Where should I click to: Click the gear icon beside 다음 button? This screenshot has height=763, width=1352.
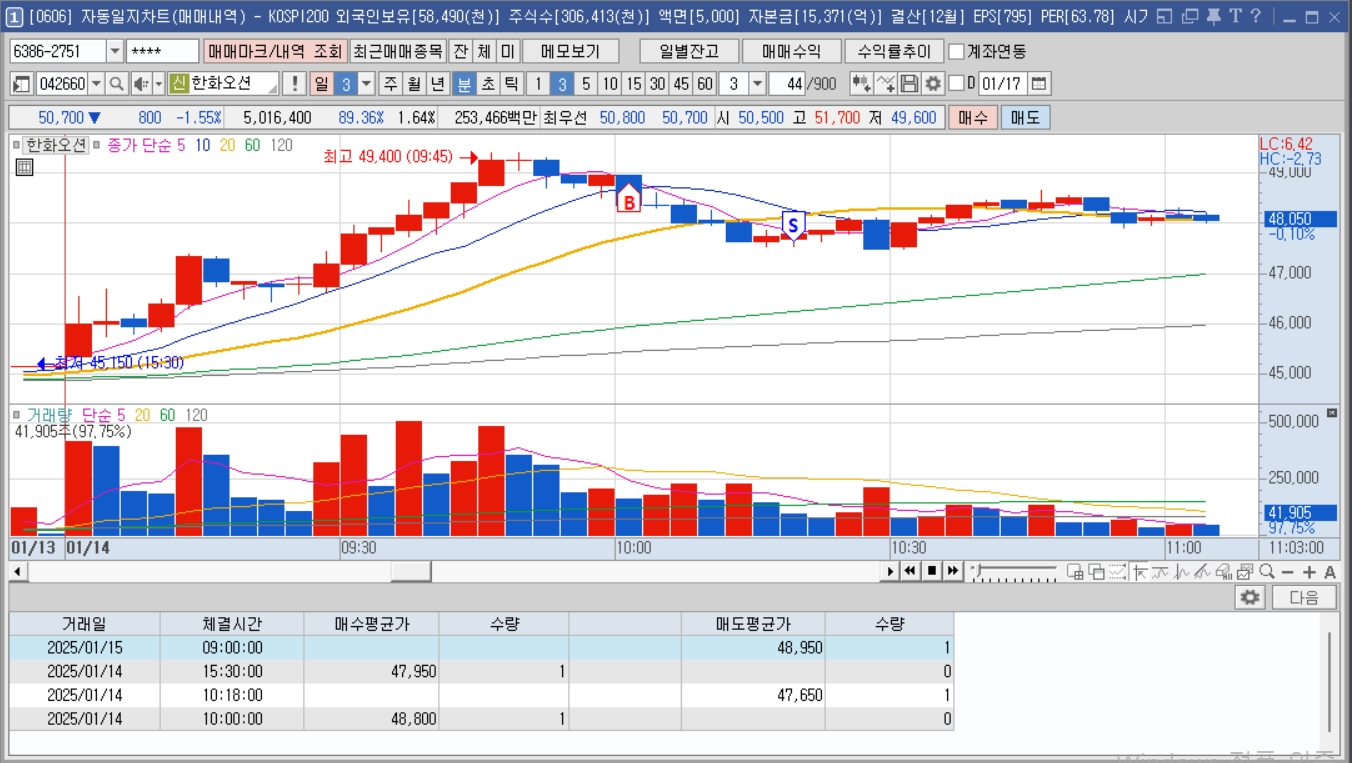pyautogui.click(x=1249, y=597)
